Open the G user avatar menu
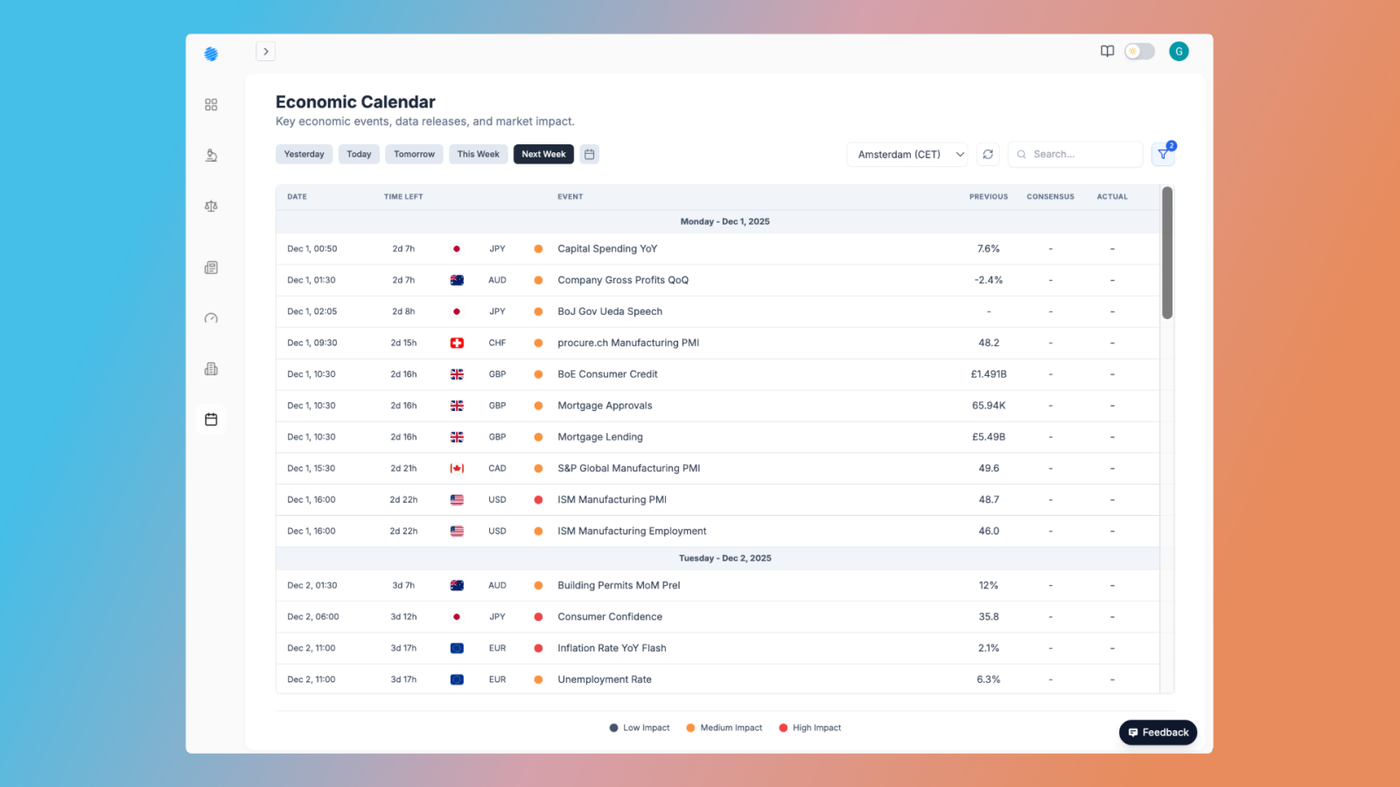The image size is (1400, 787). (x=1179, y=51)
